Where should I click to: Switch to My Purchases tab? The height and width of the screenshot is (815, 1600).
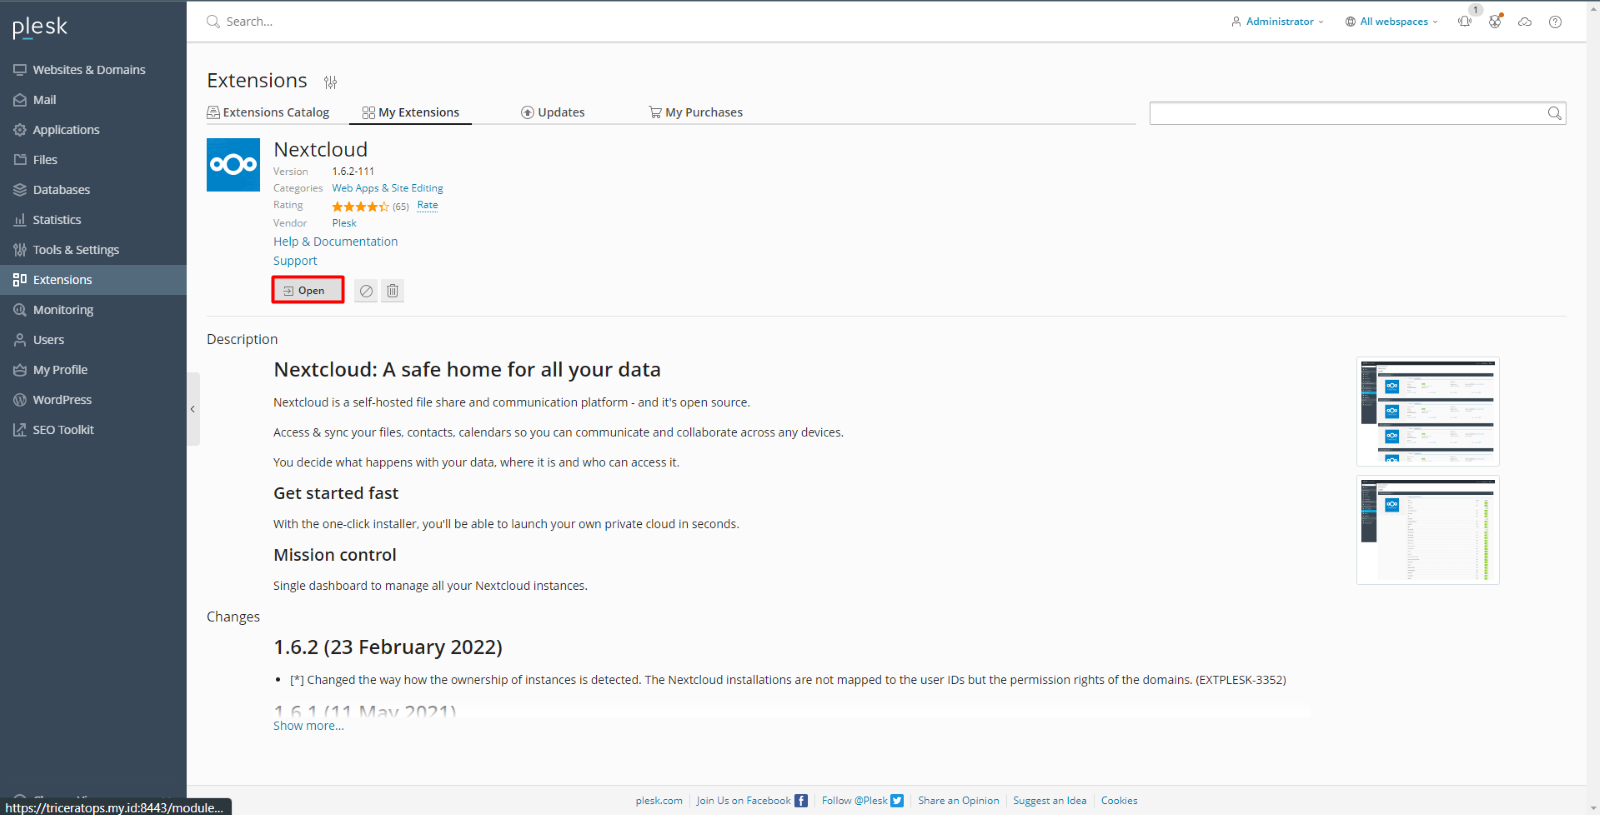pyautogui.click(x=696, y=112)
